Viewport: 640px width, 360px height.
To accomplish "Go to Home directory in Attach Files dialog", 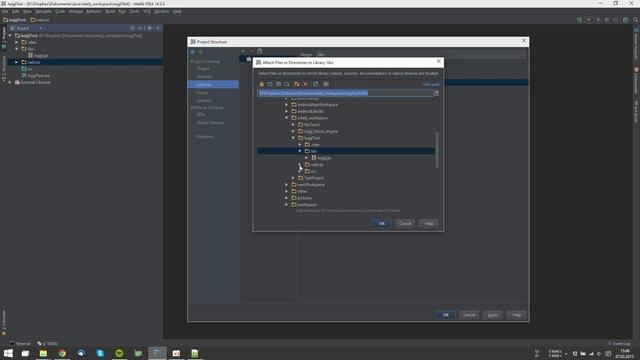I will (x=262, y=84).
